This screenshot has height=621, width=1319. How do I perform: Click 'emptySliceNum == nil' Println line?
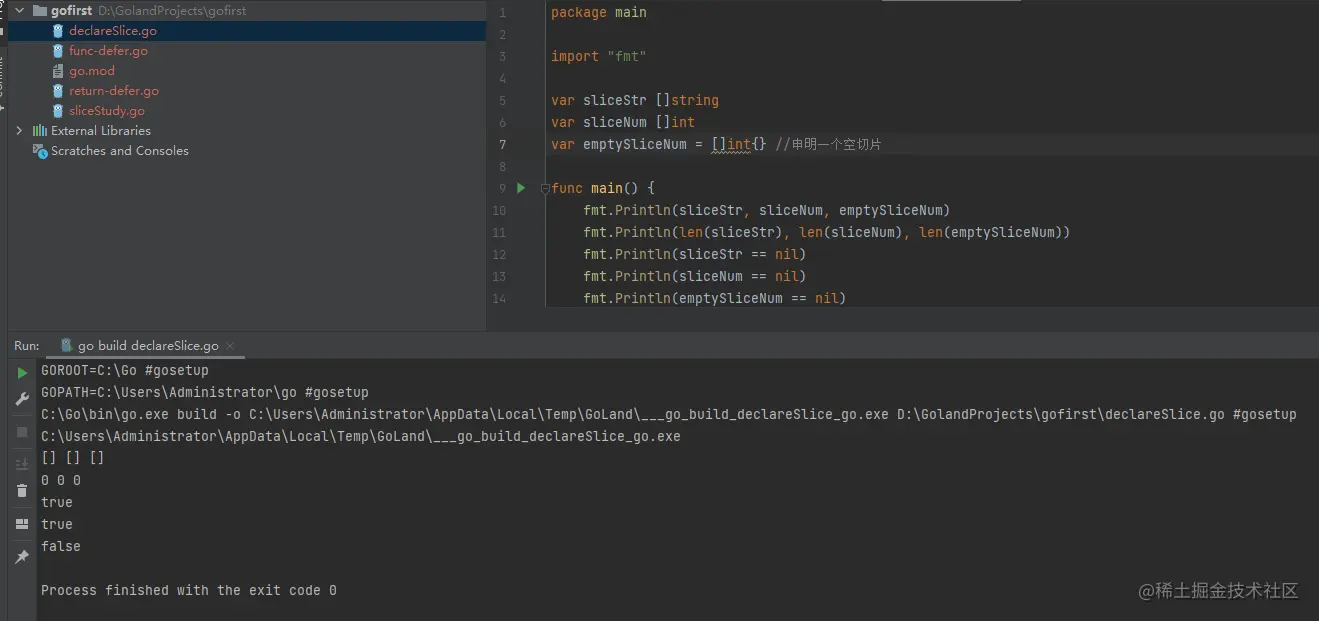715,298
